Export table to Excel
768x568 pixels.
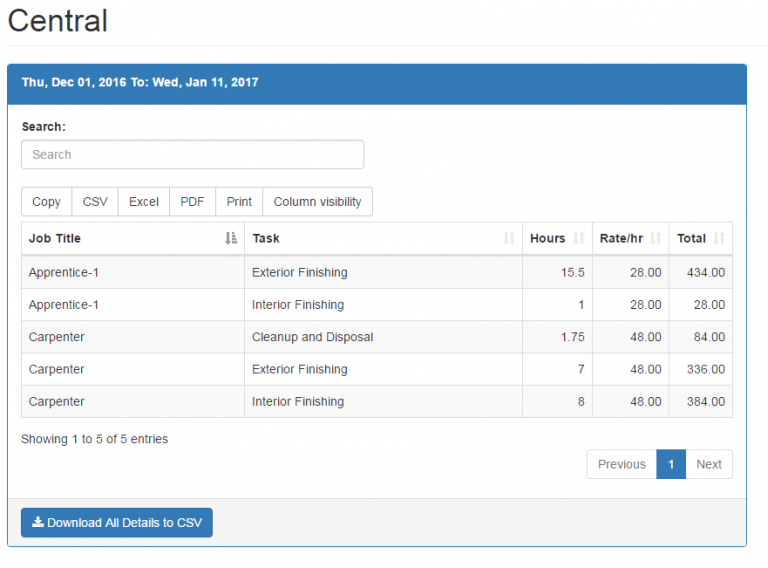tap(144, 202)
